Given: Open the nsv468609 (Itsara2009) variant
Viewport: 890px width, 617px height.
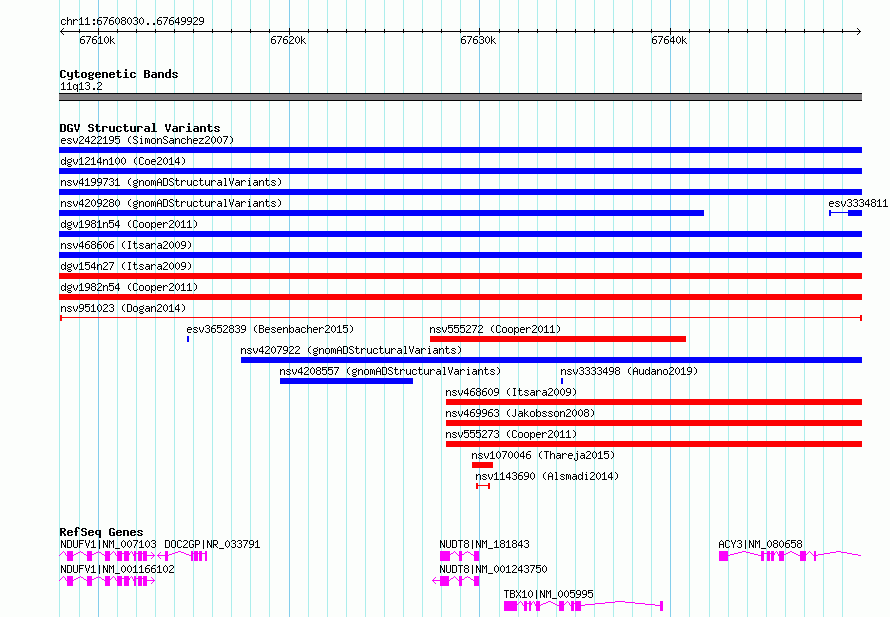Looking at the screenshot, I should click(x=654, y=402).
